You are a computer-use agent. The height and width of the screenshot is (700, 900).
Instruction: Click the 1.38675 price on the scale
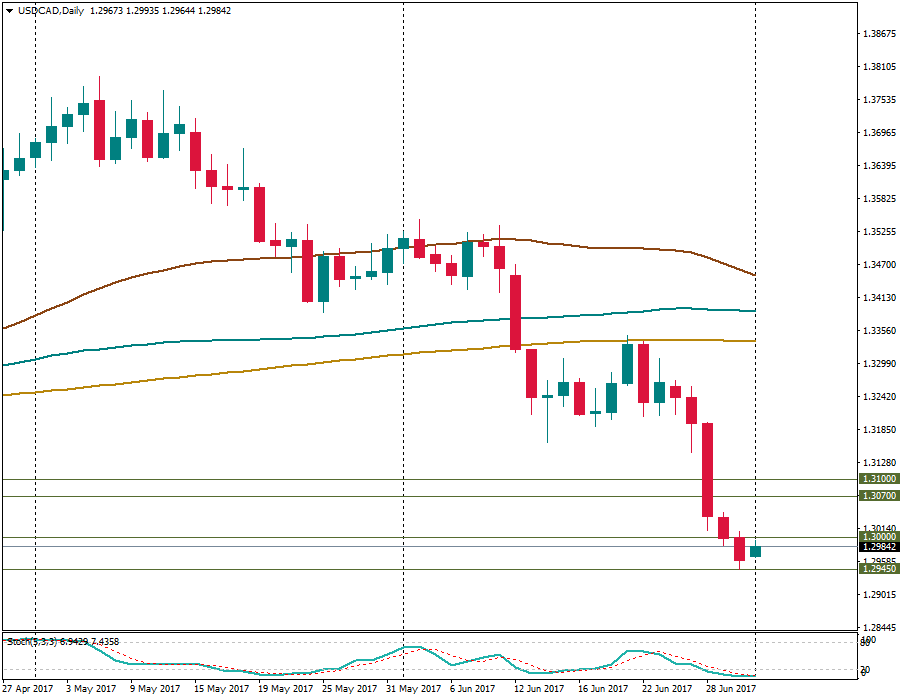tap(879, 34)
